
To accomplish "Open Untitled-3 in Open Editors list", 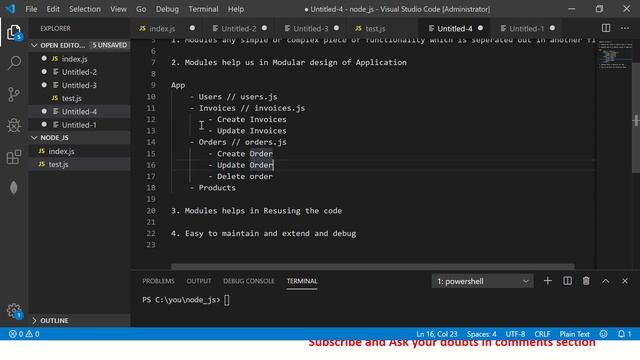I will pyautogui.click(x=79, y=85).
